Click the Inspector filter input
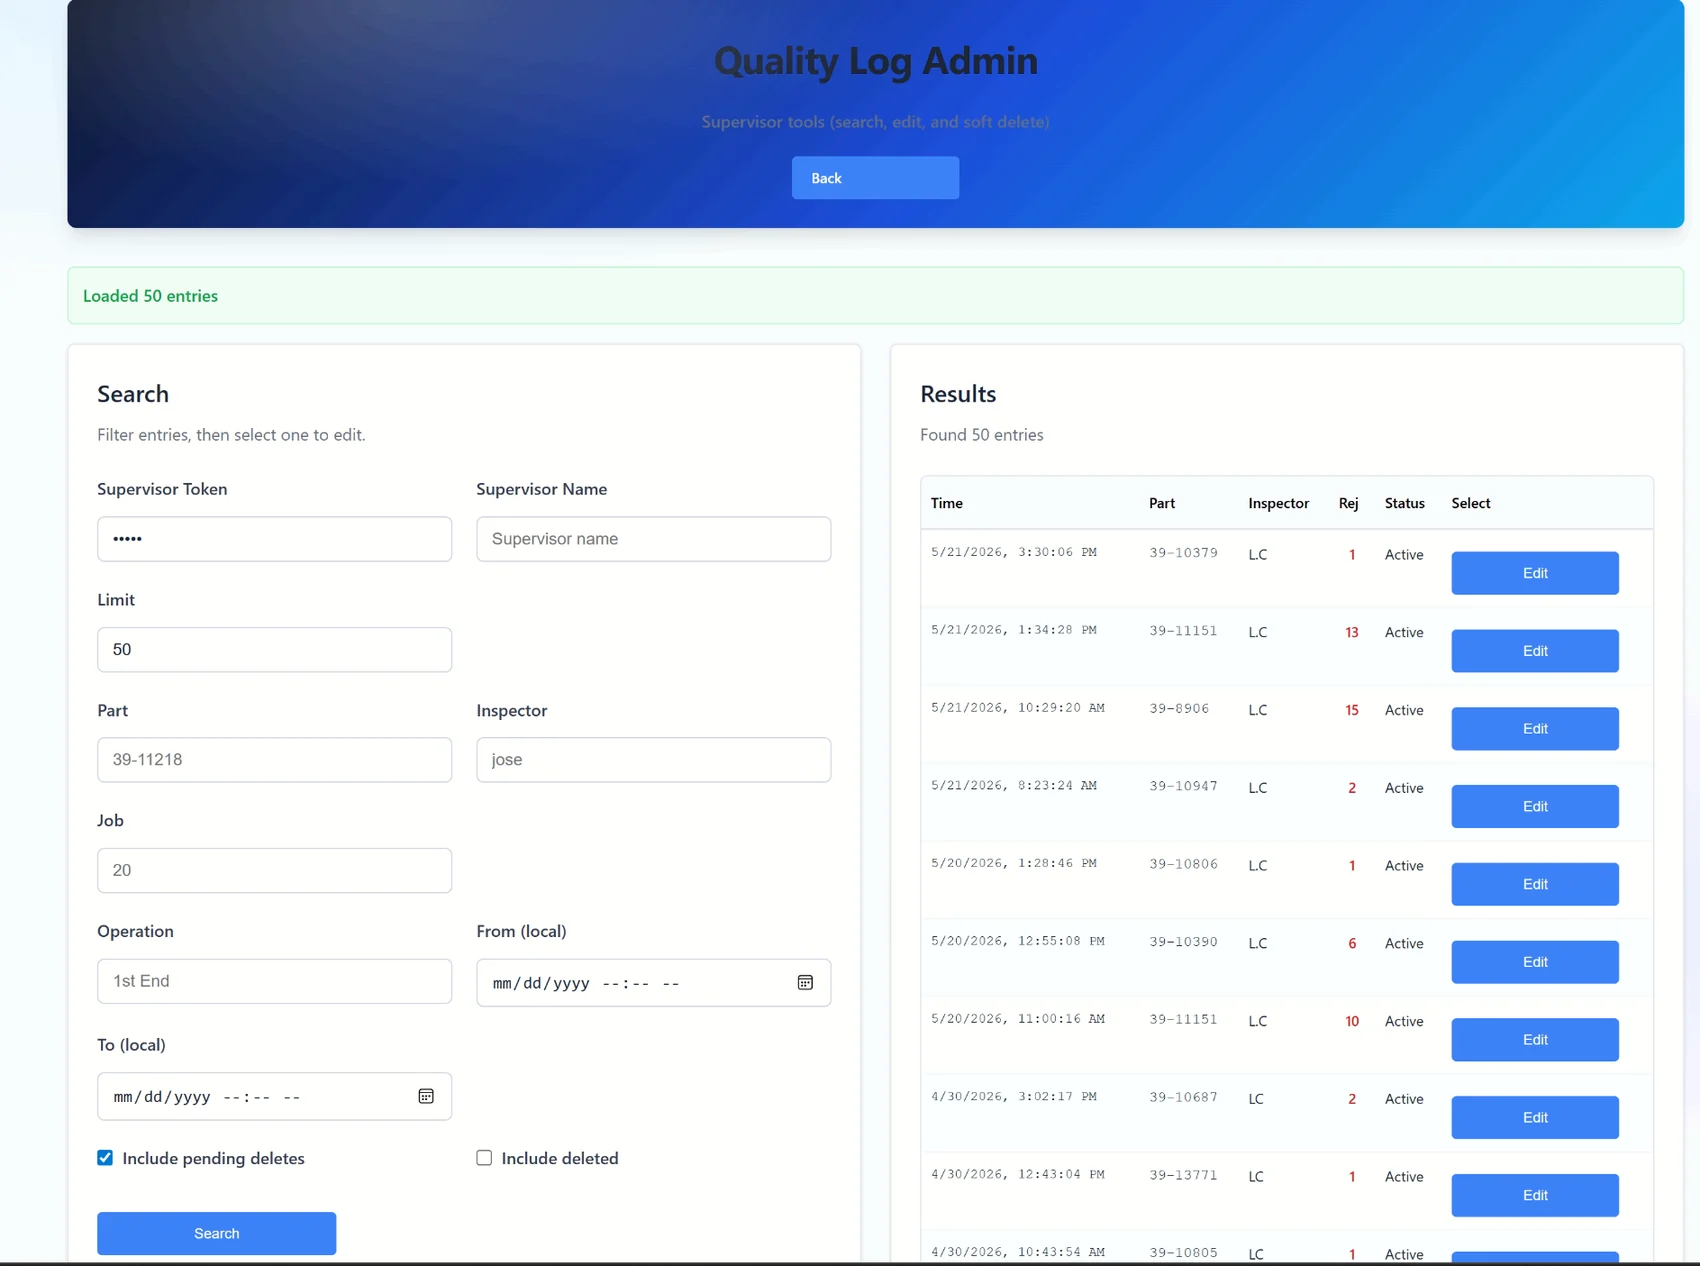1700x1266 pixels. (x=653, y=760)
